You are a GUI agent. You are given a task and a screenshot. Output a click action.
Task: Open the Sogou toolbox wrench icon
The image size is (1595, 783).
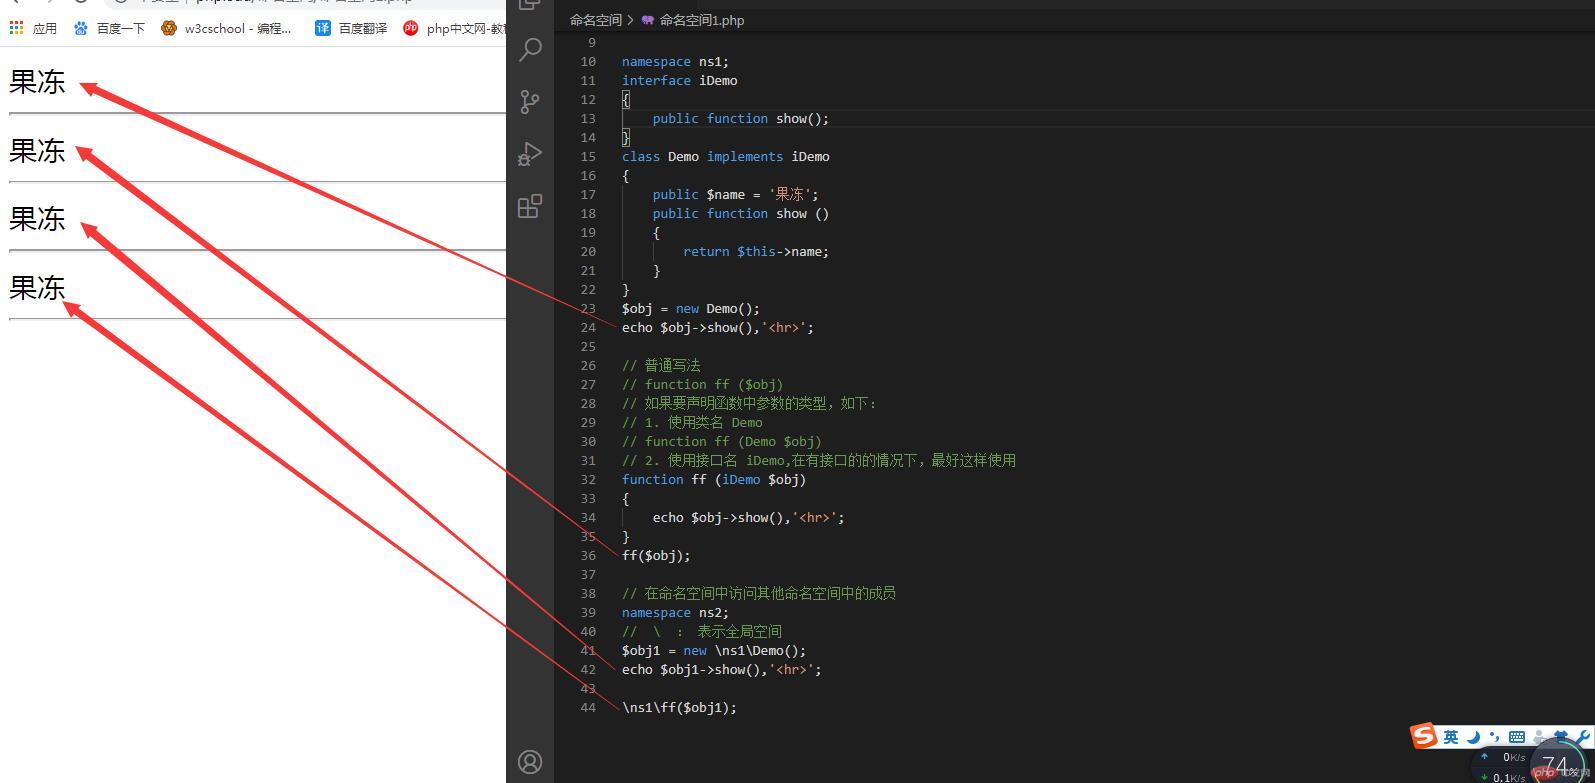point(1582,737)
